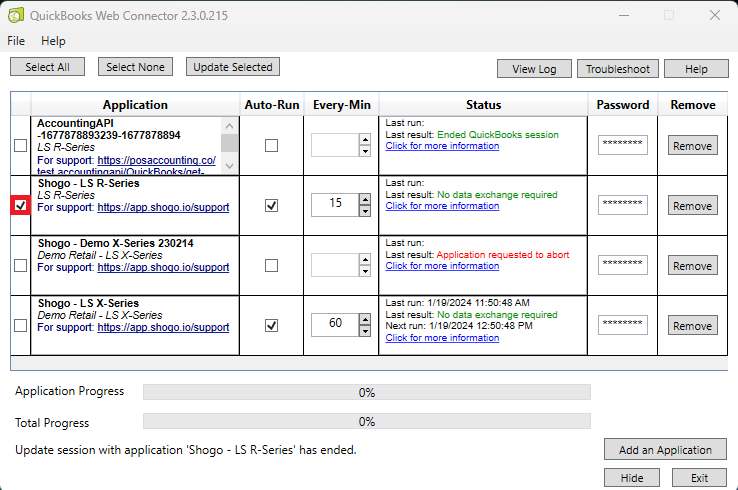Click the 'Application requested to abort' result text

click(503, 255)
